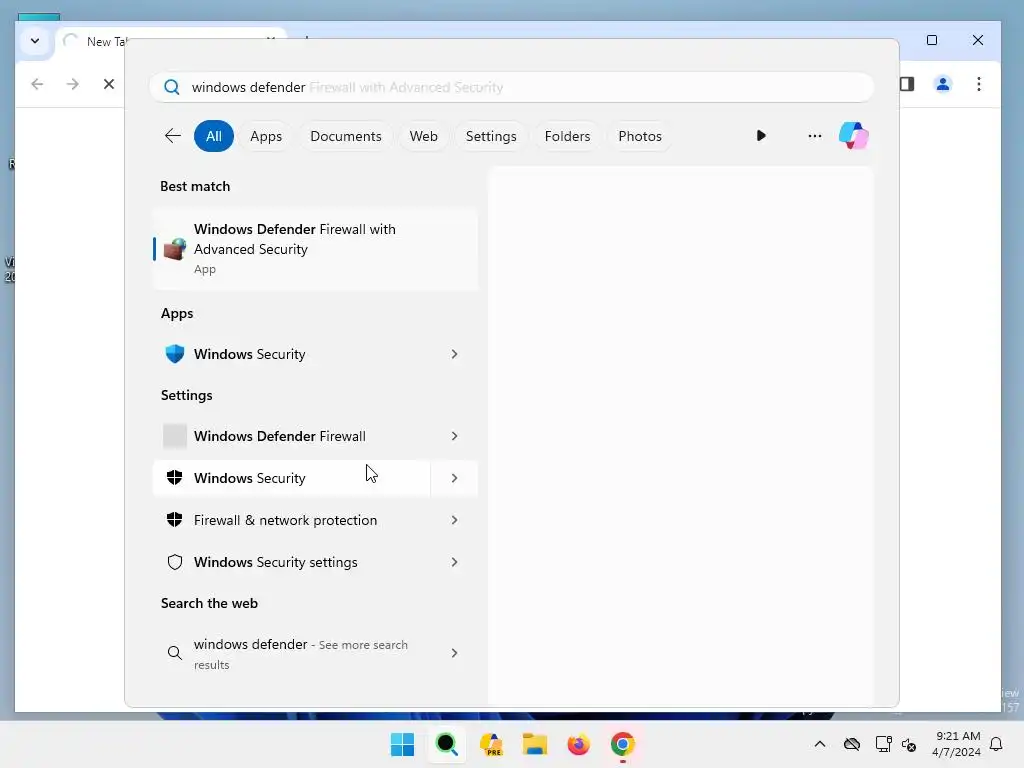This screenshot has width=1024, height=768.
Task: Expand the web search result chevron
Action: coord(455,653)
